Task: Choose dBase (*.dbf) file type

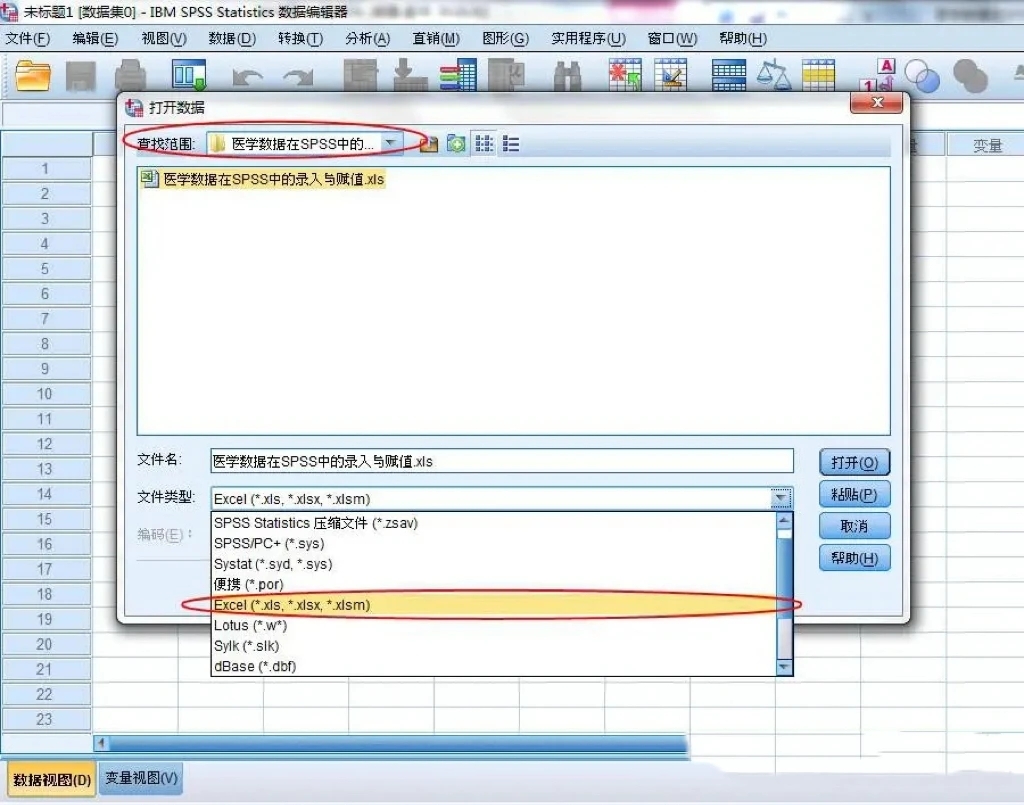Action: click(493, 666)
